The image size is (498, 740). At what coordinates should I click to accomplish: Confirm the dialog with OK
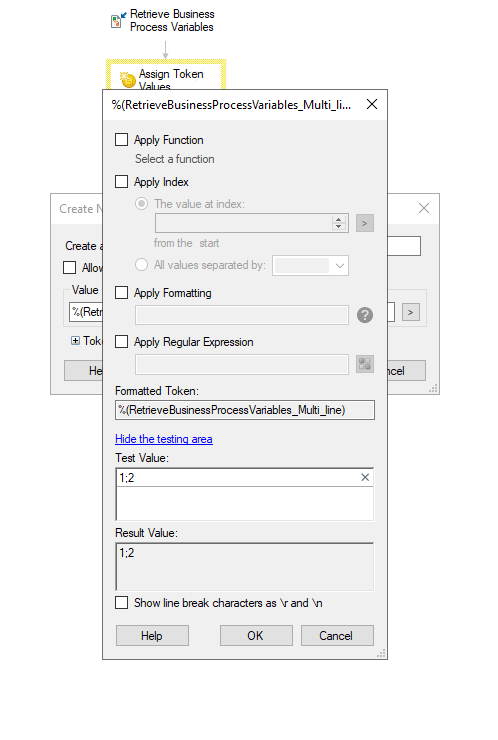click(x=256, y=636)
